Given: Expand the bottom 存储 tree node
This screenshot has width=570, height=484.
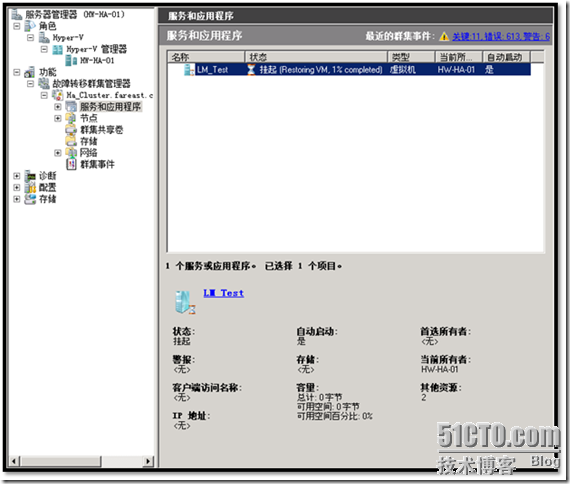Looking at the screenshot, I should tap(17, 199).
